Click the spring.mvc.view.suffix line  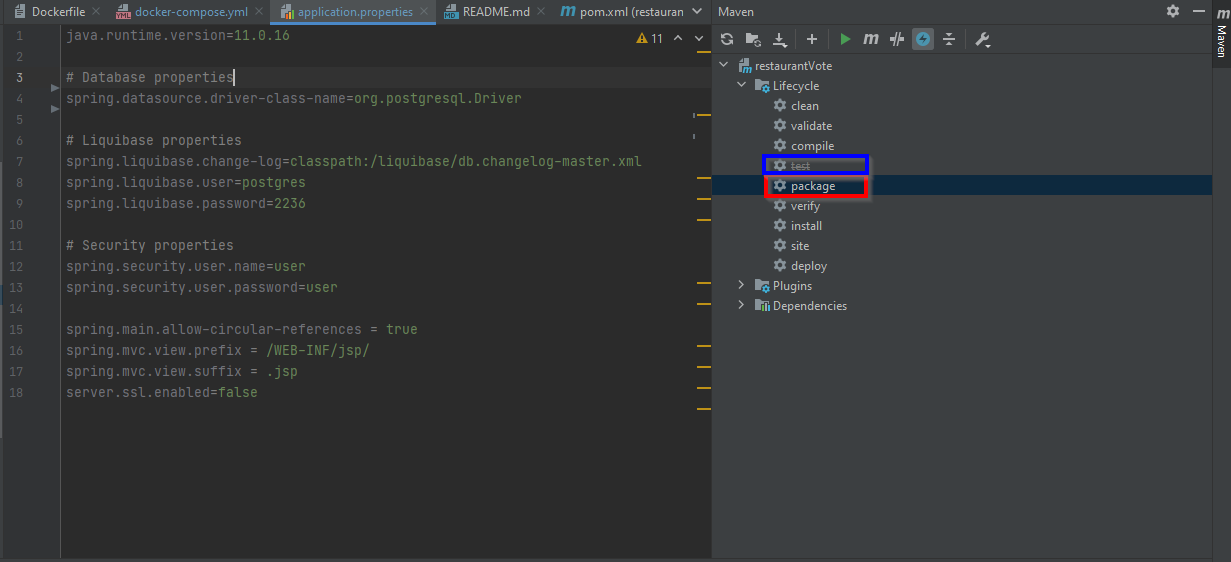pyautogui.click(x=182, y=371)
